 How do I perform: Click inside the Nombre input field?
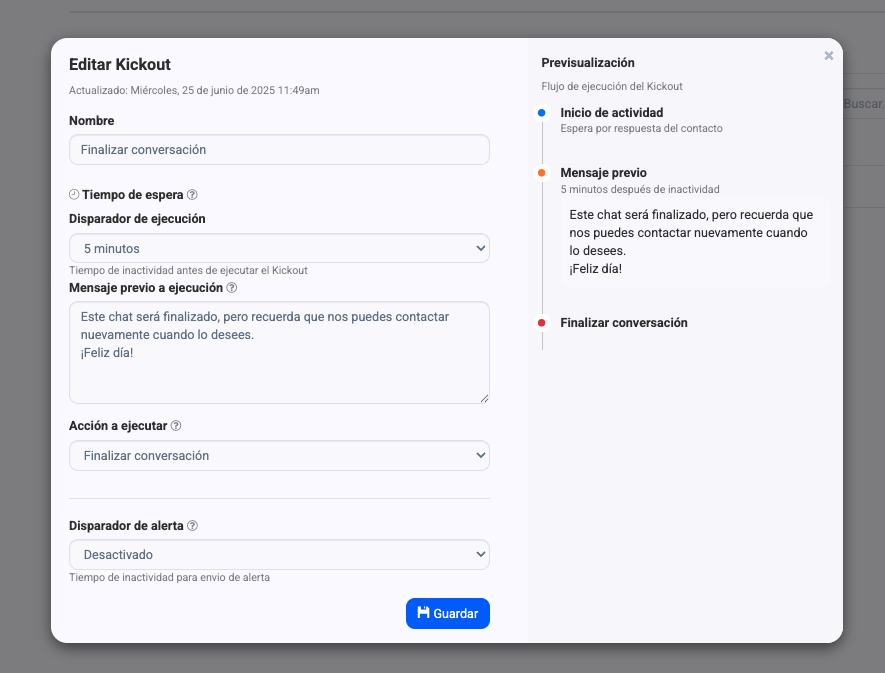pyautogui.click(x=278, y=149)
